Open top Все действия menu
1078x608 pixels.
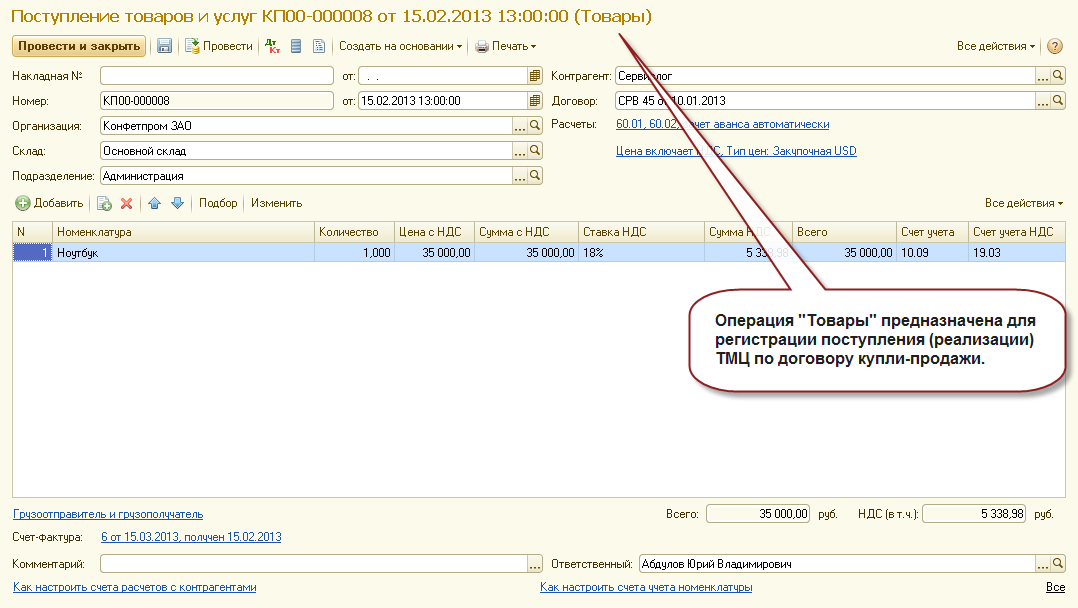pos(996,46)
